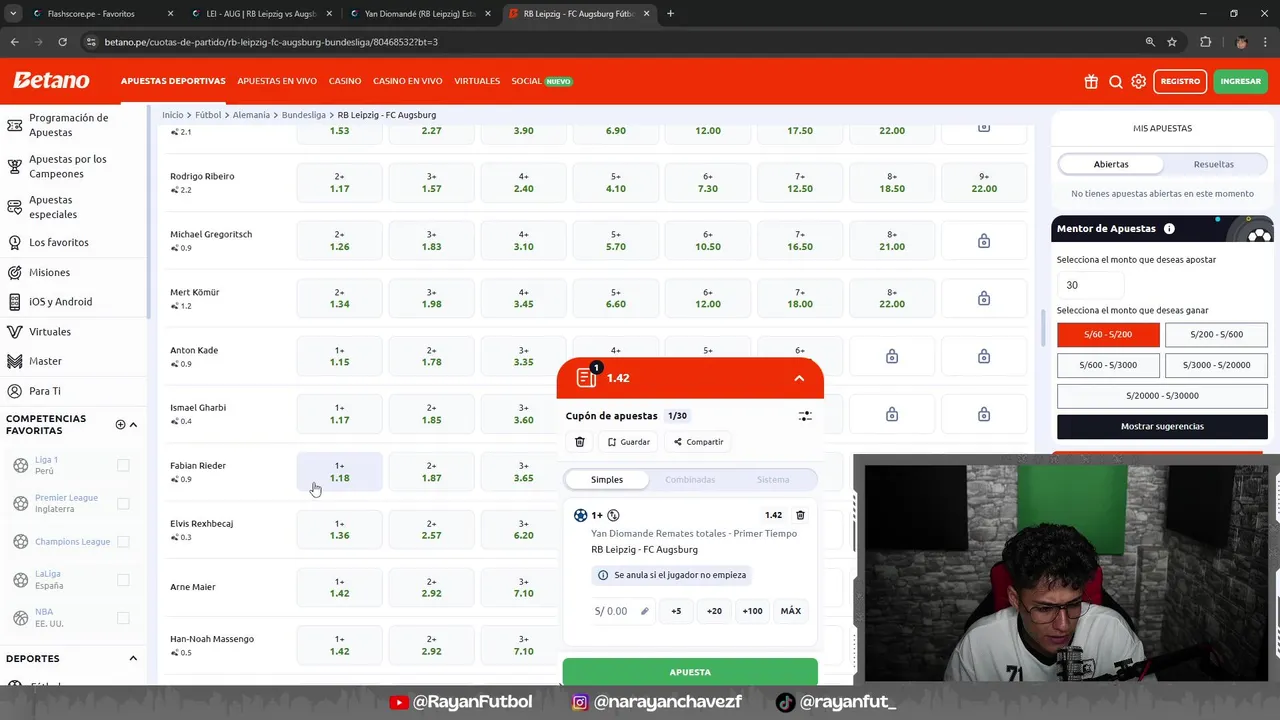This screenshot has height=720, width=1280.
Task: Check the Champions League checkbox
Action: [x=123, y=542]
